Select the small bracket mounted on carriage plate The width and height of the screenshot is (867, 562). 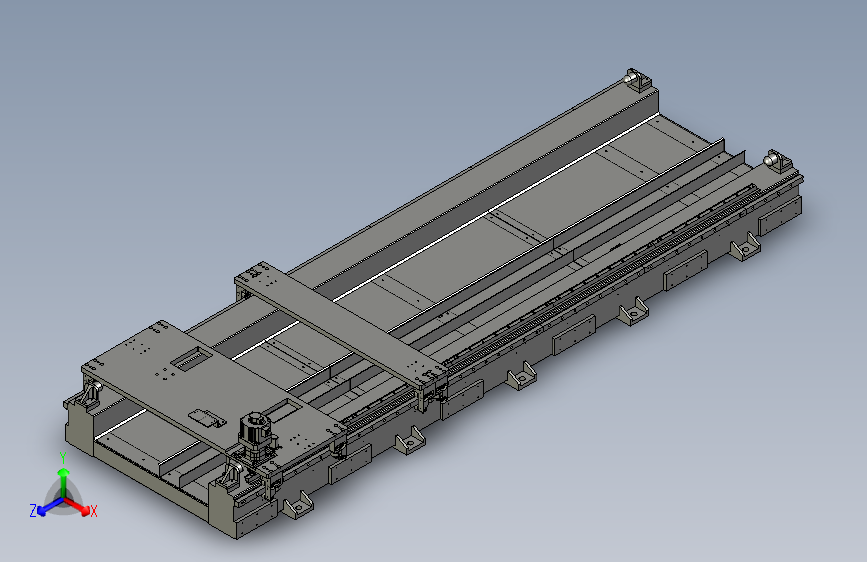pyautogui.click(x=207, y=418)
